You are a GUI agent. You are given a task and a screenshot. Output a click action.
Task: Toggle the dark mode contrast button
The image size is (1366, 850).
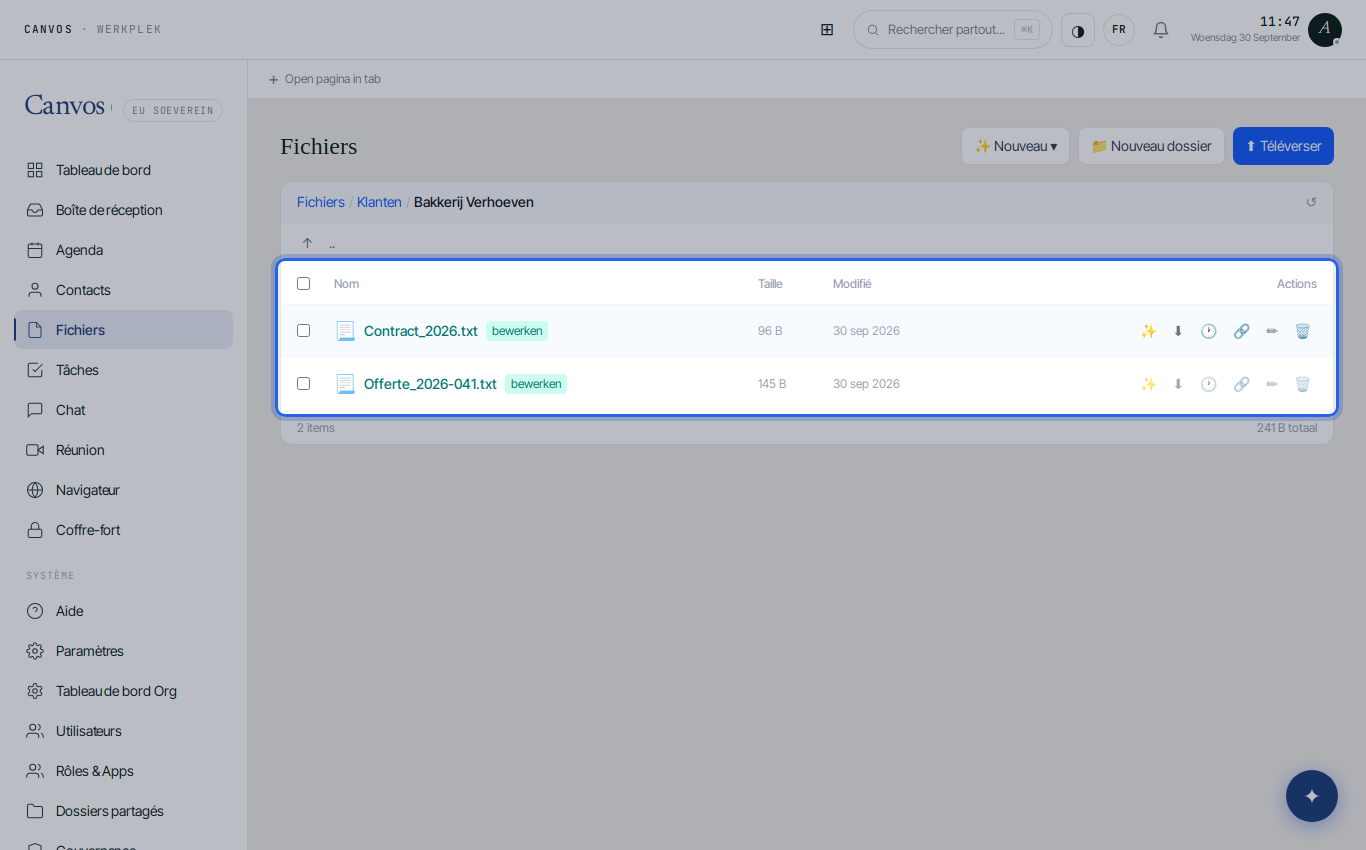1078,30
